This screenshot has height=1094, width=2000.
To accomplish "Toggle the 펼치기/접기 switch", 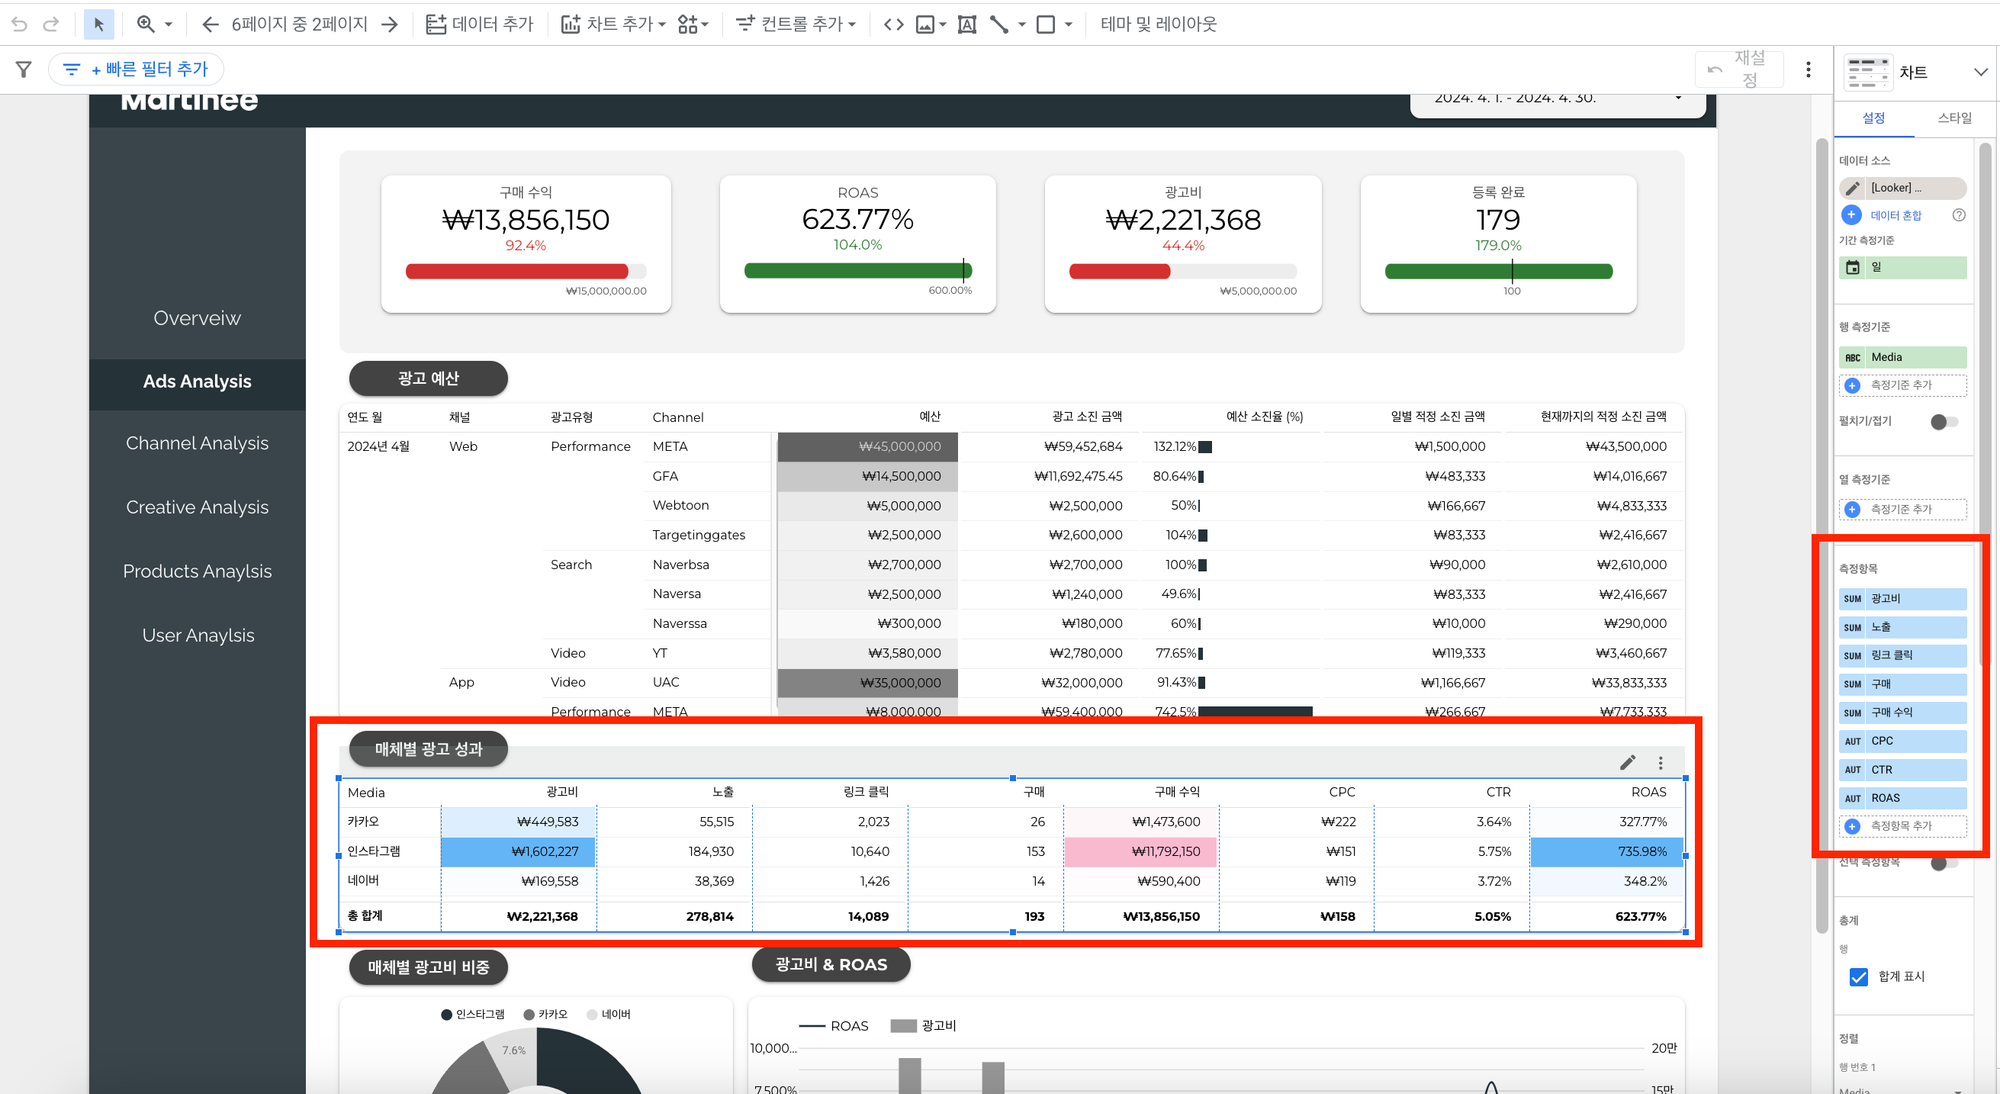I will click(x=1943, y=421).
